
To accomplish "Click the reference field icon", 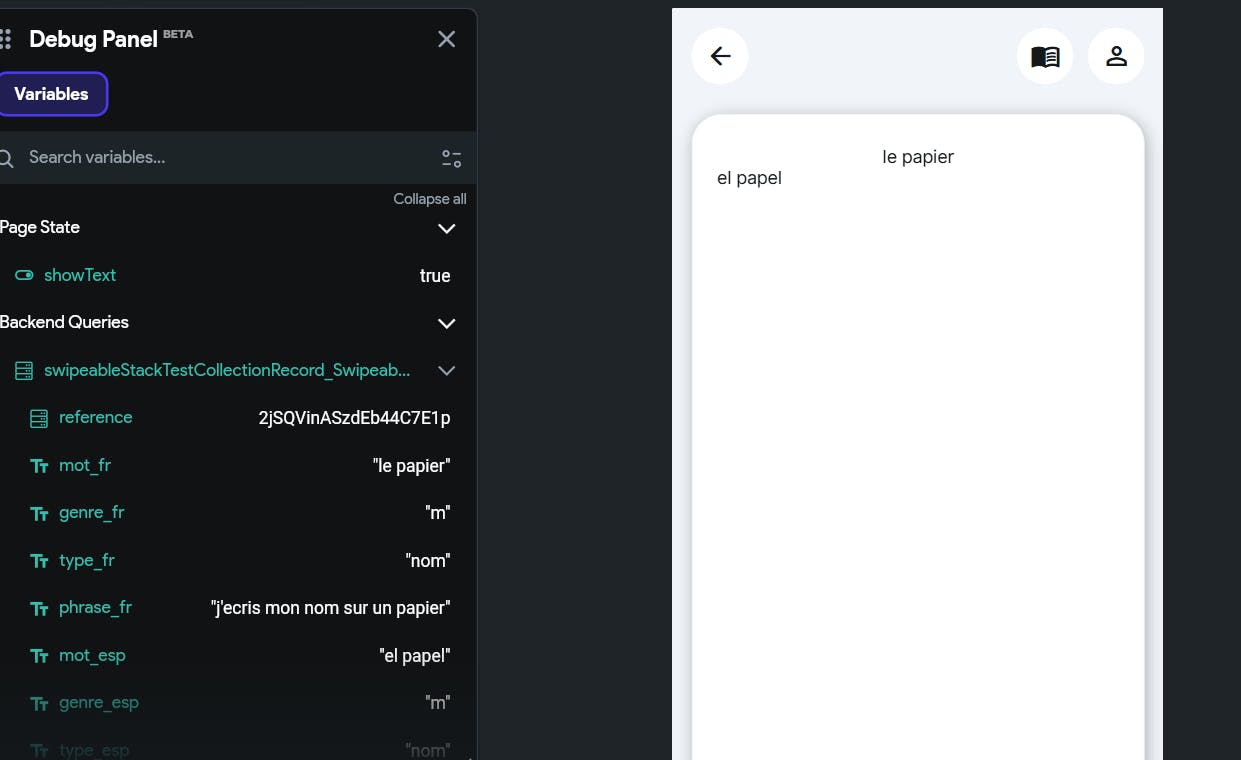I will 39,418.
